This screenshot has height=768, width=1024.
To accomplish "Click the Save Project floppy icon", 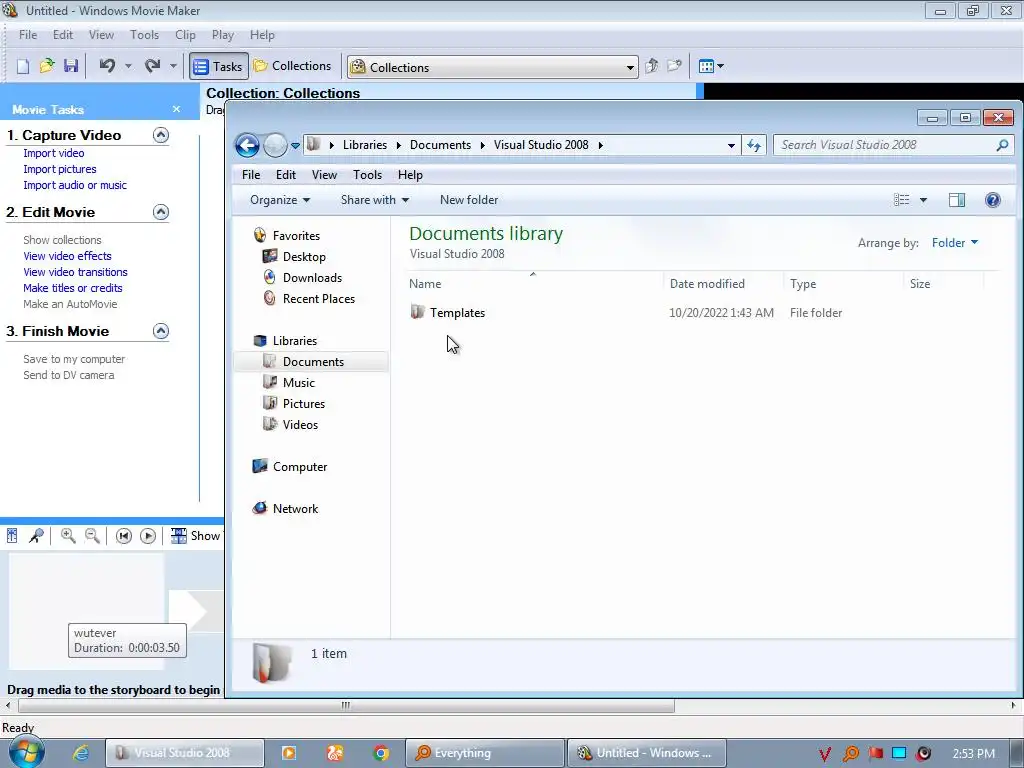I will click(71, 66).
